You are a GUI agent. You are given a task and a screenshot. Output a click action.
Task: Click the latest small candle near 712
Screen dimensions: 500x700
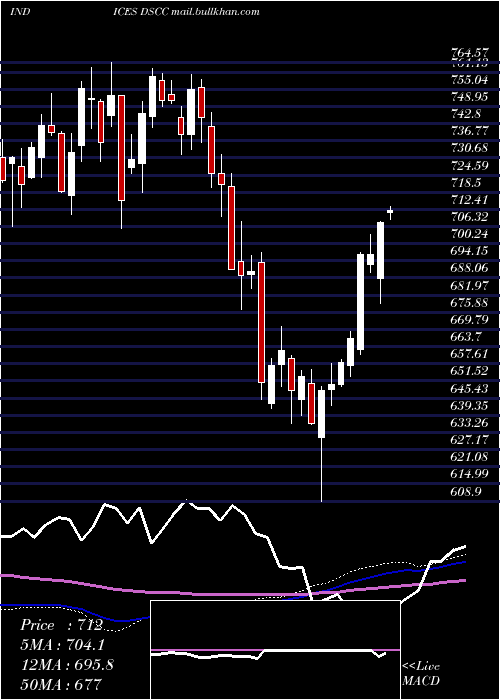390,212
